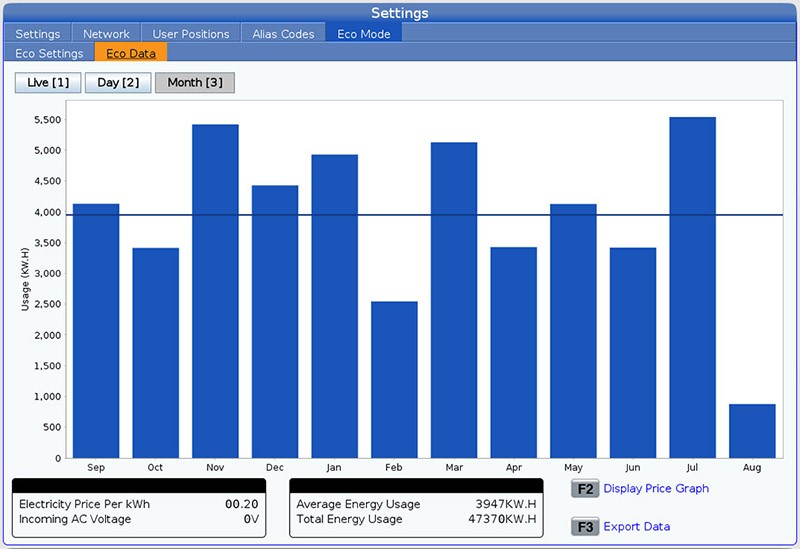Click the Export Data link
The image size is (800, 549).
637,526
